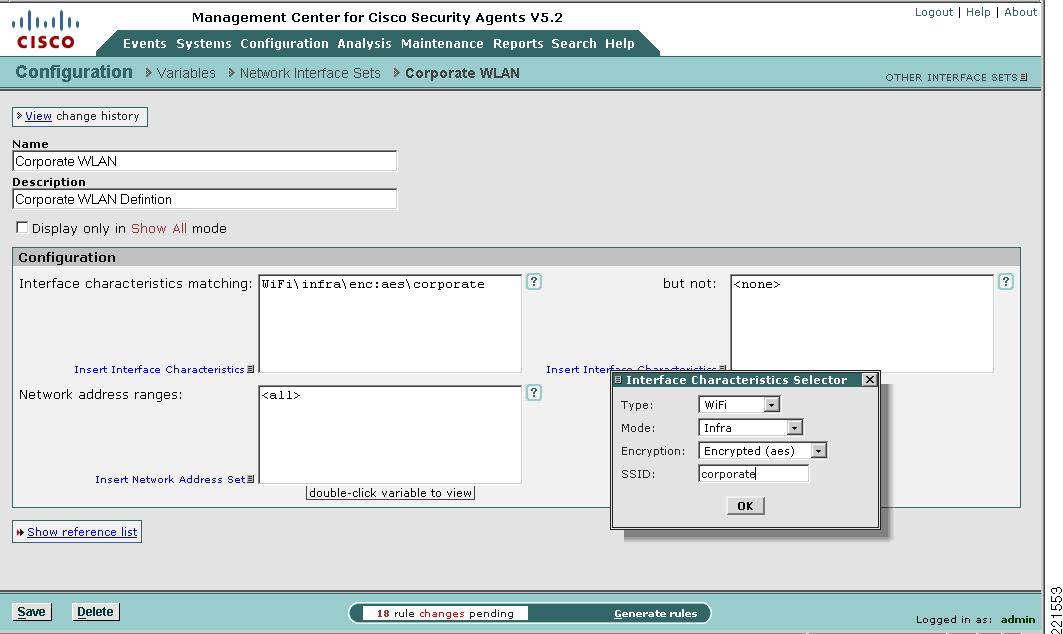Click the Other Interface Sets list icon
This screenshot has height=634, width=1063.
coord(1024,77)
